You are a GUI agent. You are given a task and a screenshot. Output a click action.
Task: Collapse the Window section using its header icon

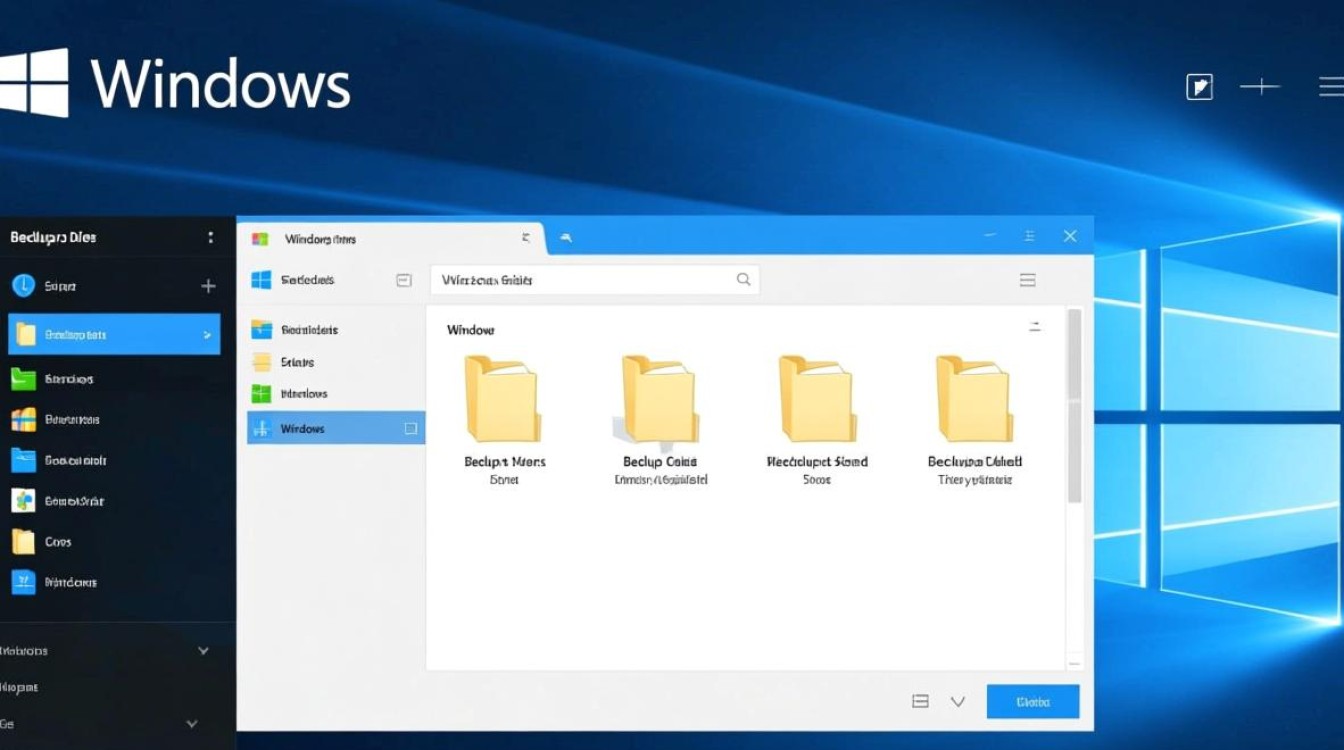1035,327
